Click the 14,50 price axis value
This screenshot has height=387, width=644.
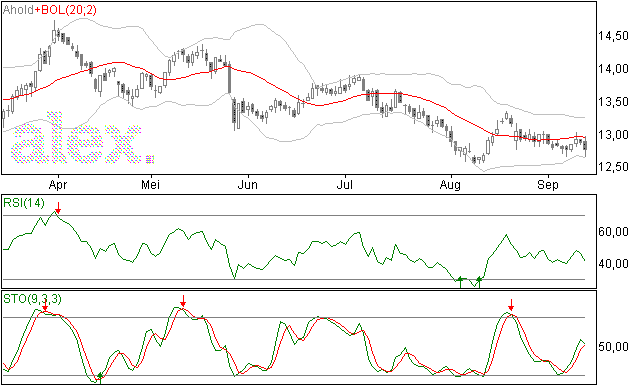613,36
